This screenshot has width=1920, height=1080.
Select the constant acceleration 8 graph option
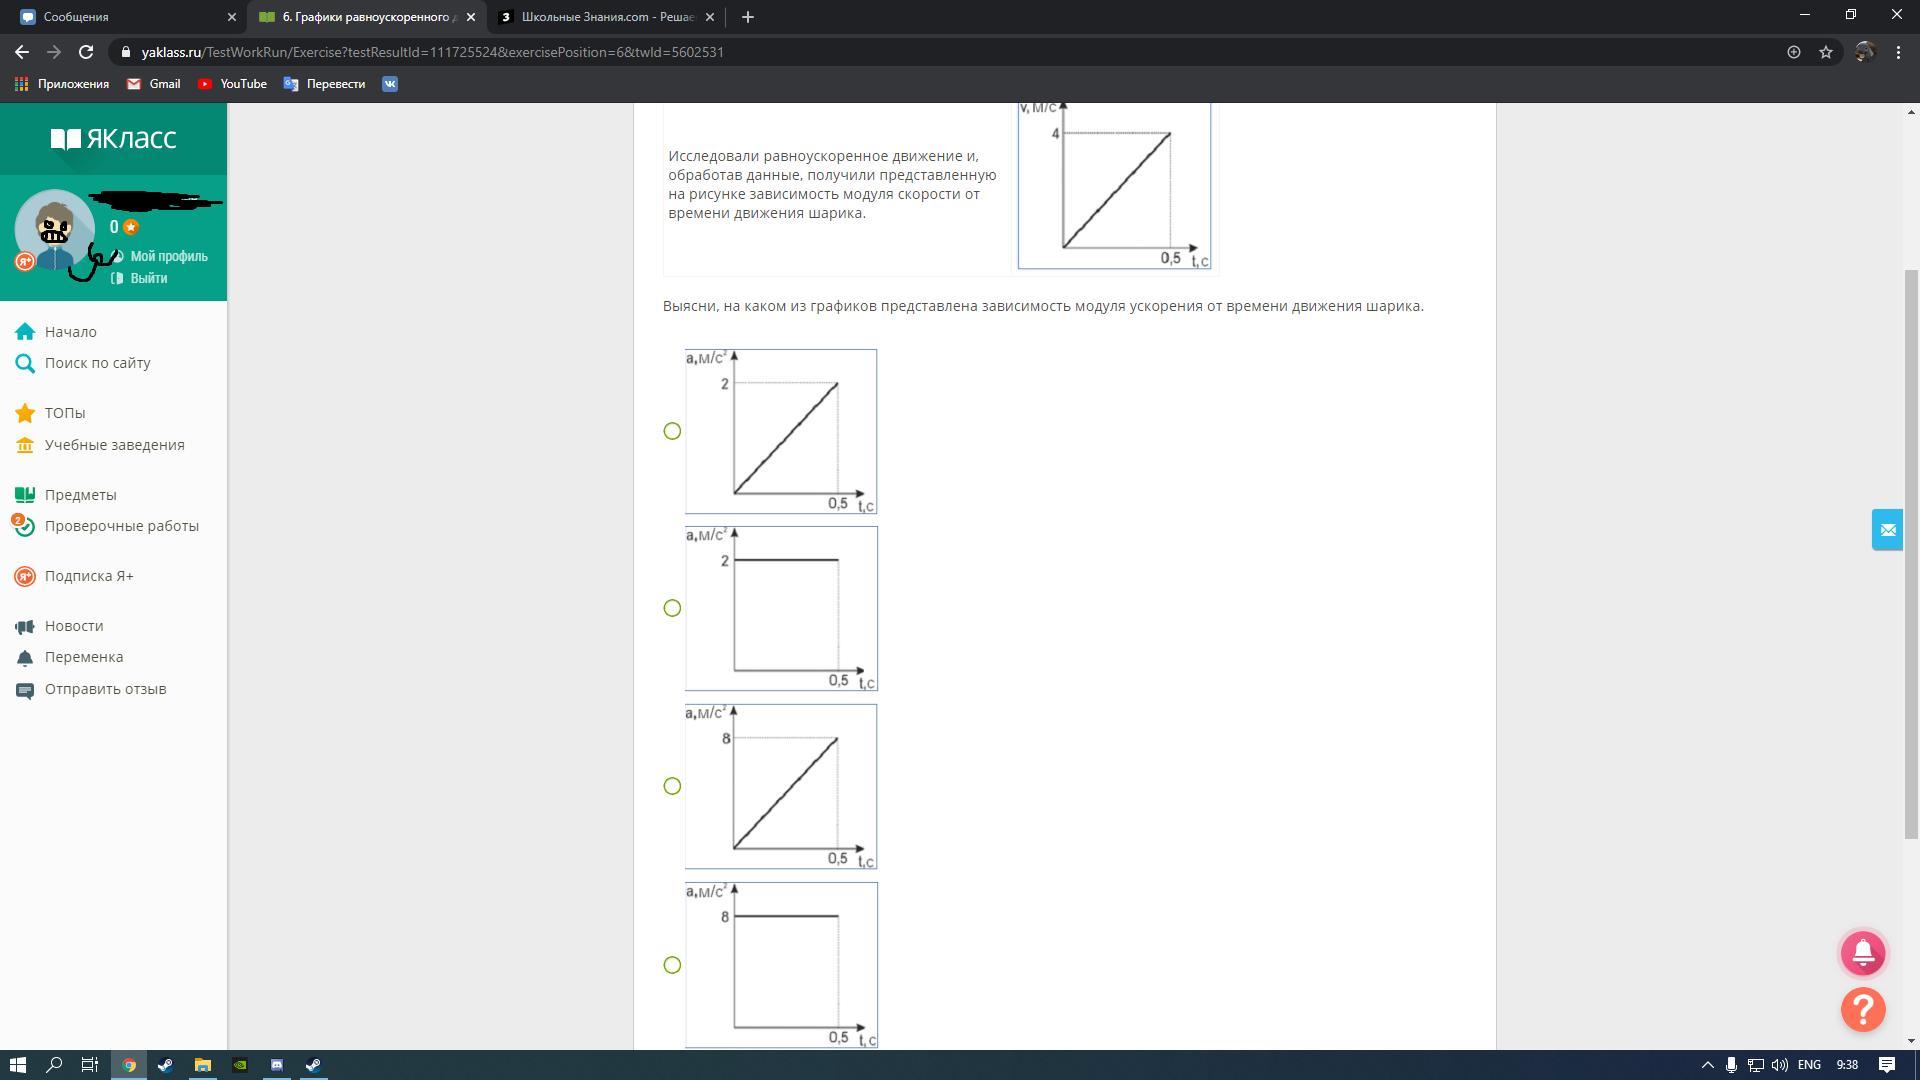672,965
